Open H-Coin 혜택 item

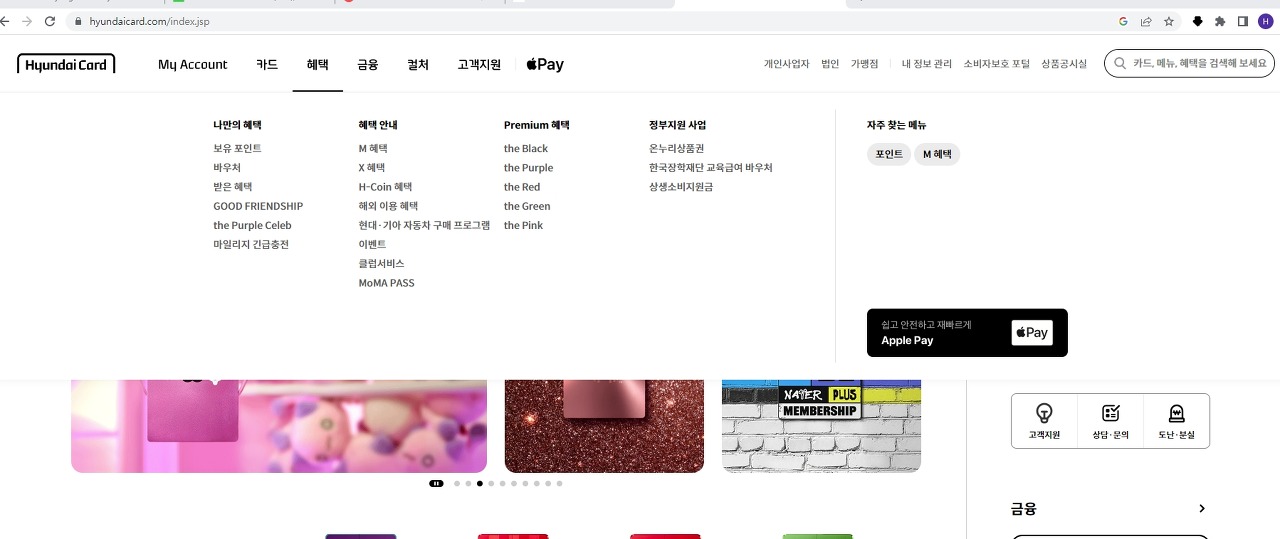385,187
